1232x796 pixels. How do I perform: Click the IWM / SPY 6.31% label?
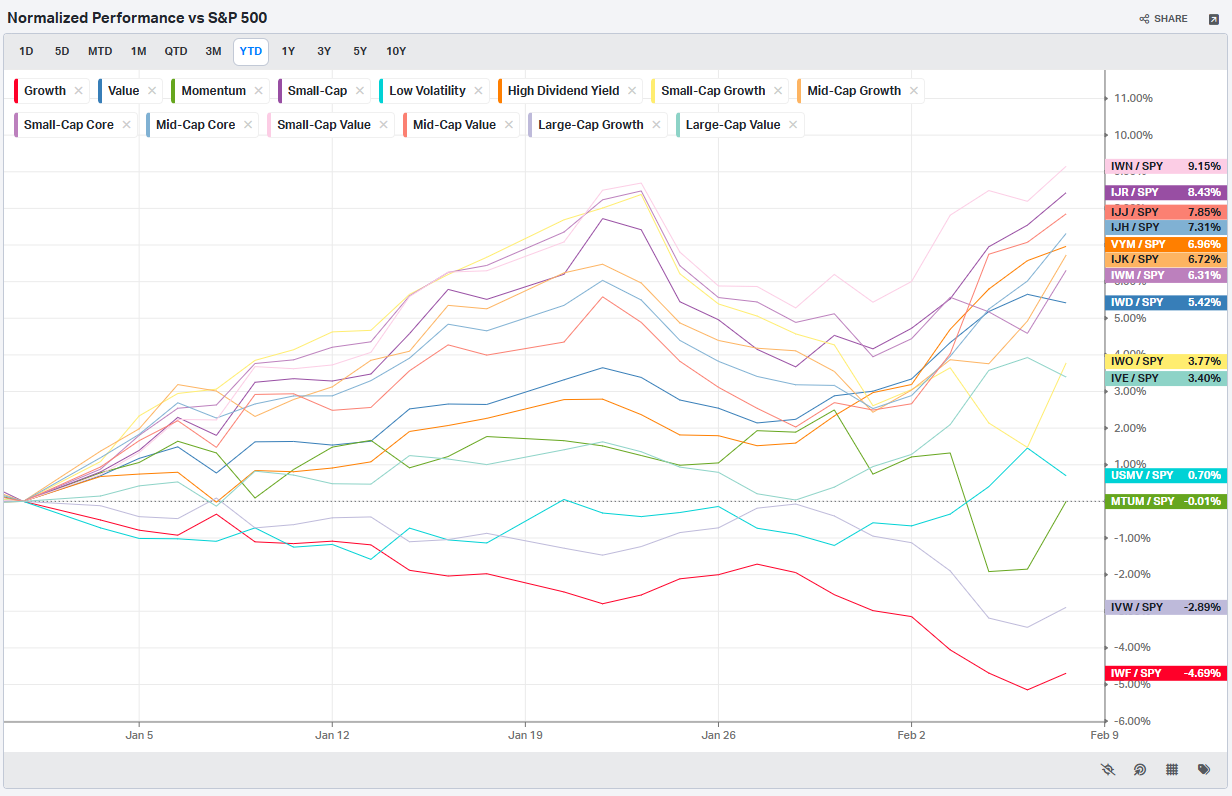1166,276
